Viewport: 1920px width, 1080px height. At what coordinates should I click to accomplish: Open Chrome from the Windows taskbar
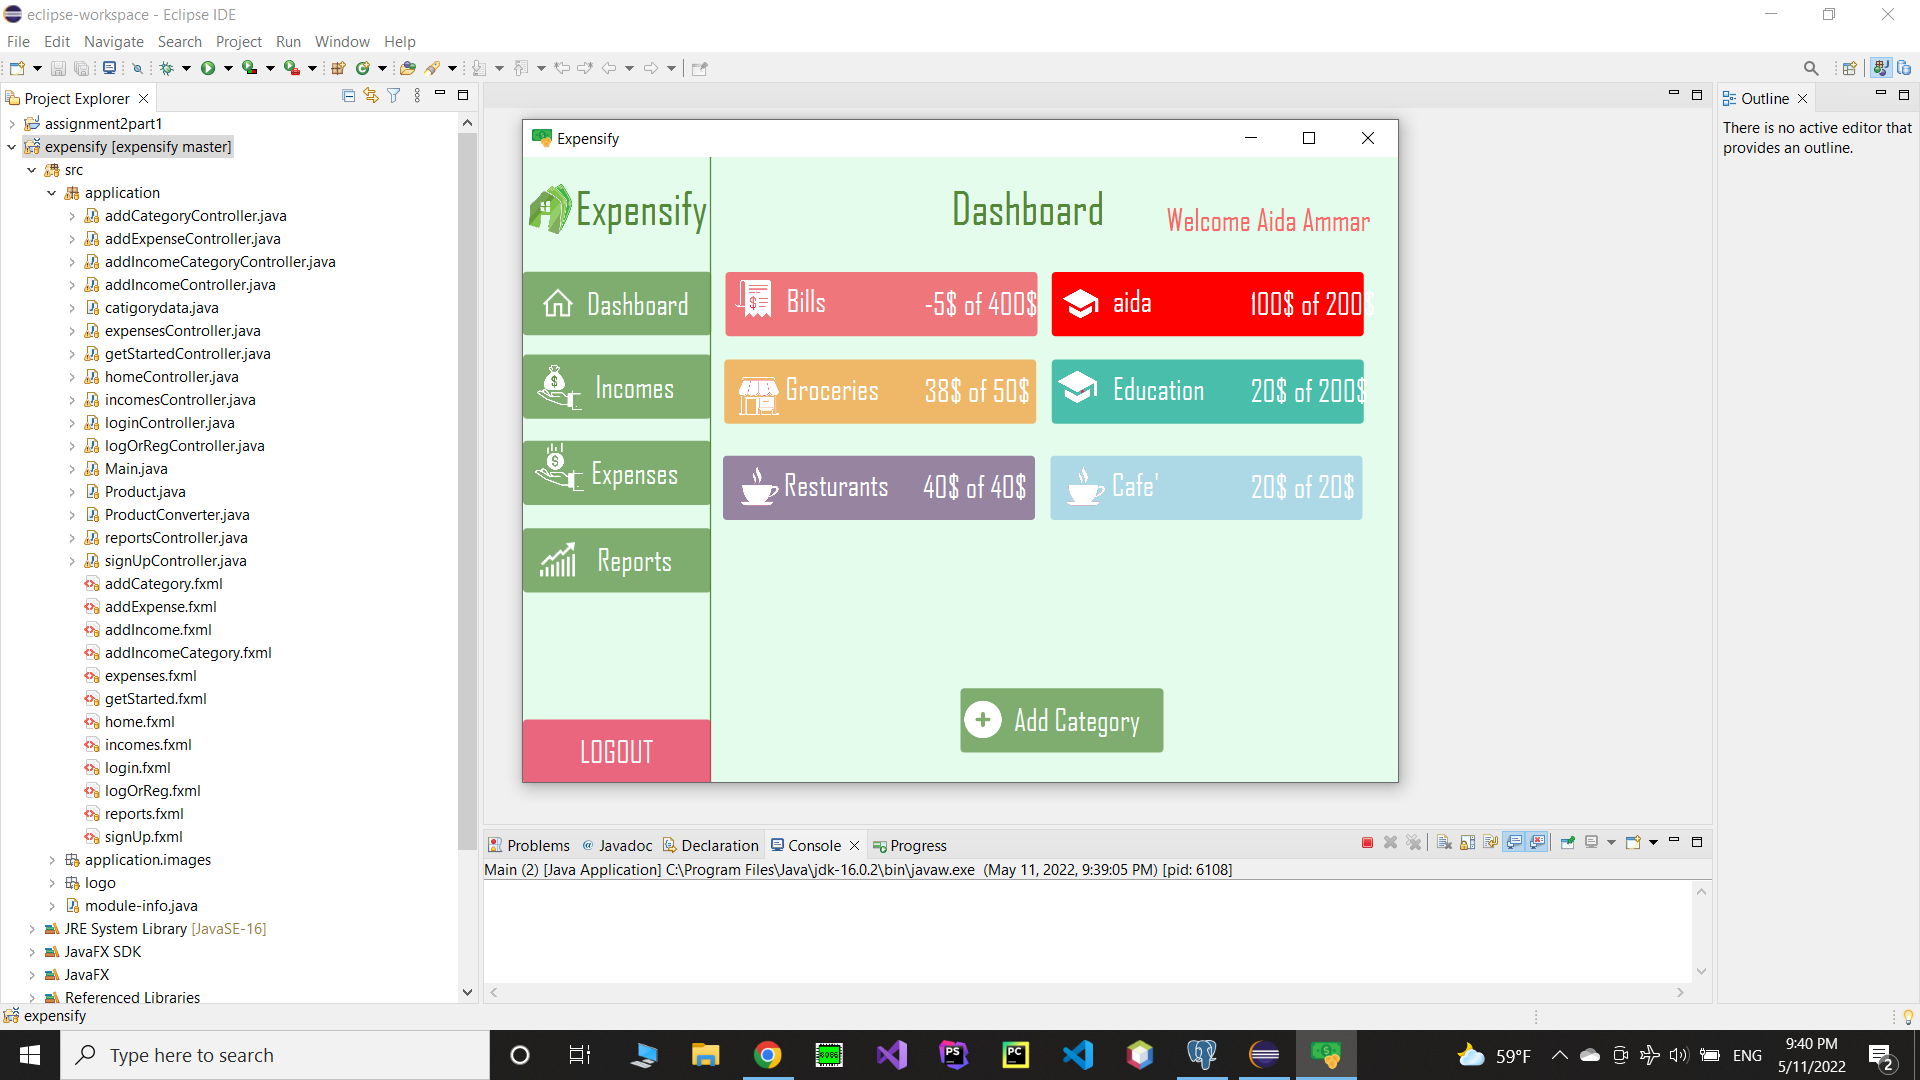pyautogui.click(x=767, y=1055)
